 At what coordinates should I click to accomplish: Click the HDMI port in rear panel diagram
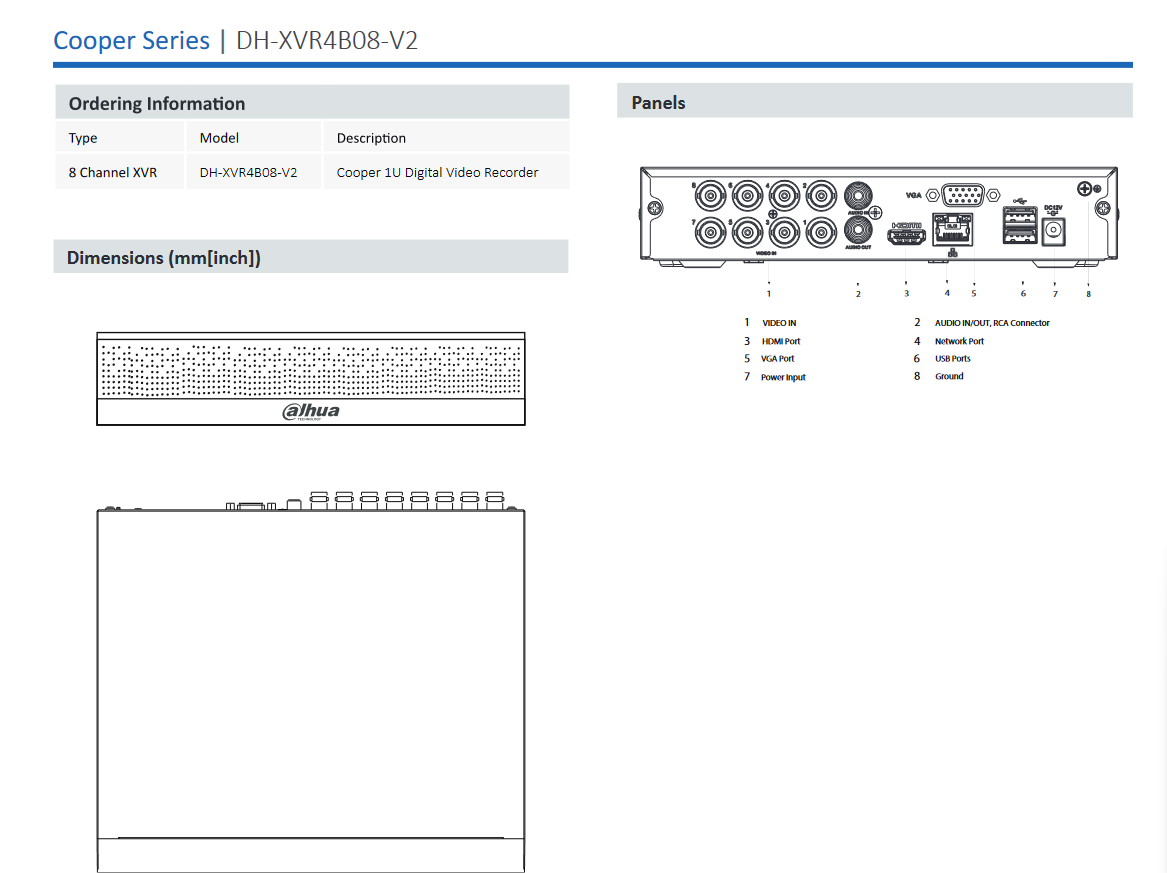[906, 237]
